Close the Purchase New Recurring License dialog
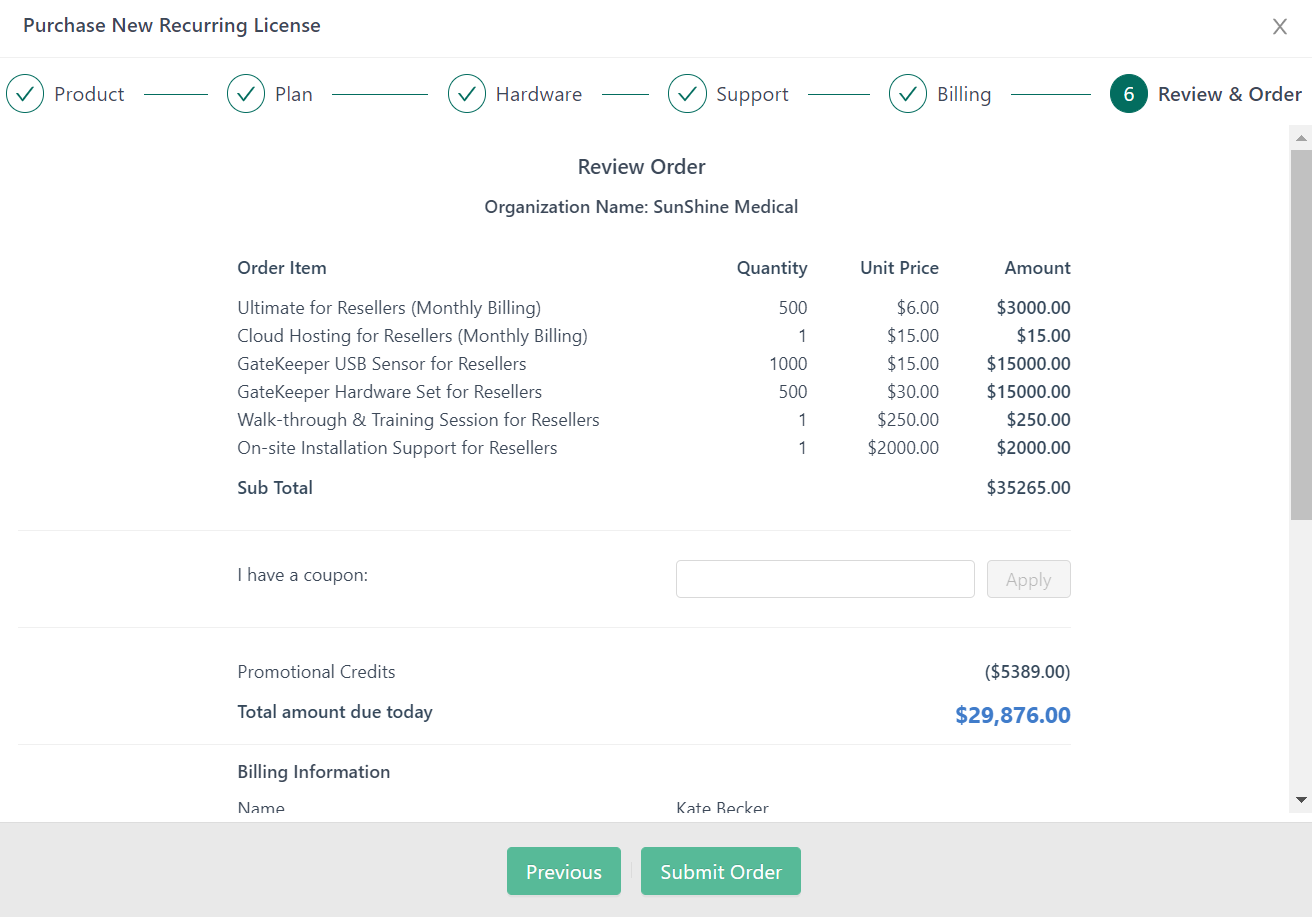 click(1280, 26)
